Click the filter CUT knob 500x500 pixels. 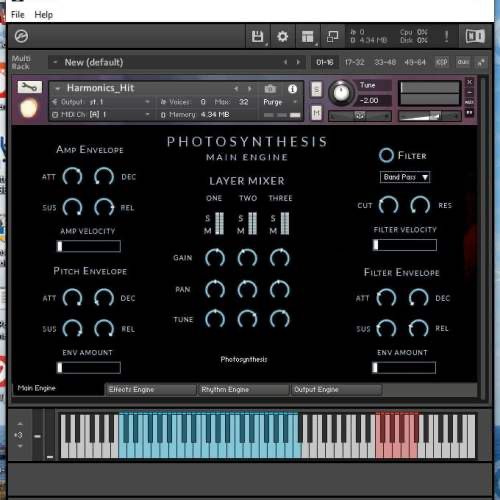click(388, 205)
